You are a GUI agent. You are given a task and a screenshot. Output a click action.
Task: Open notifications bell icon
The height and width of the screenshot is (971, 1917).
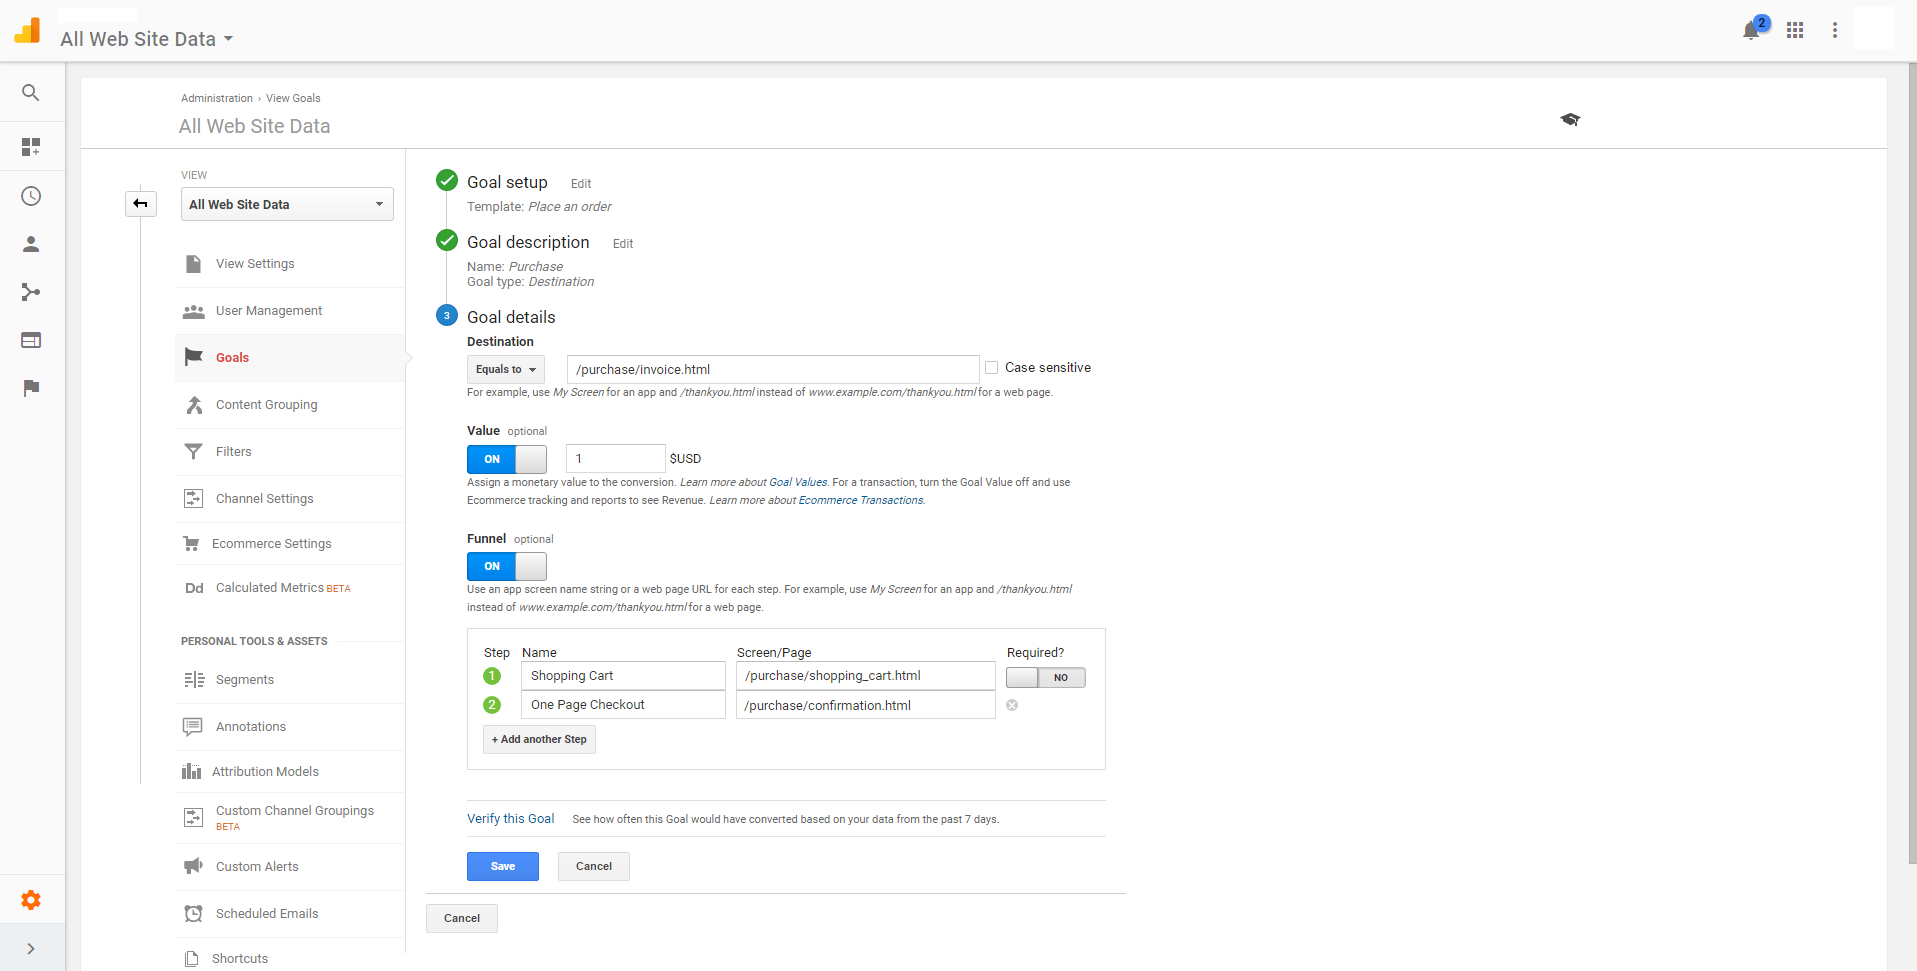tap(1751, 31)
